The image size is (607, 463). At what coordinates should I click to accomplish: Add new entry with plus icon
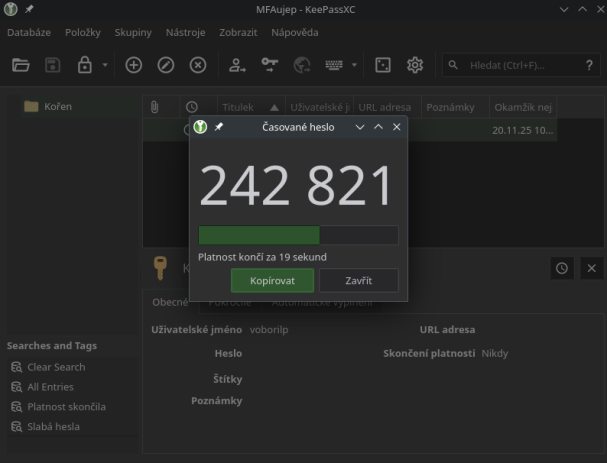point(134,65)
